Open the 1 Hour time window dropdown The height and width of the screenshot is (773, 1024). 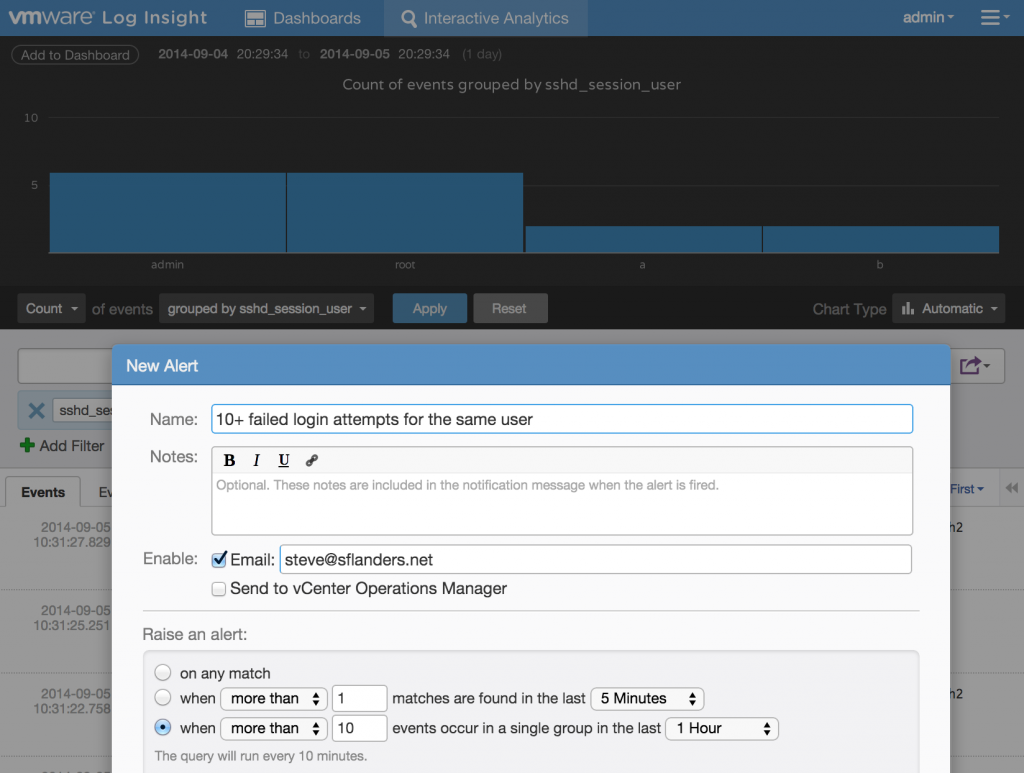pyautogui.click(x=723, y=728)
